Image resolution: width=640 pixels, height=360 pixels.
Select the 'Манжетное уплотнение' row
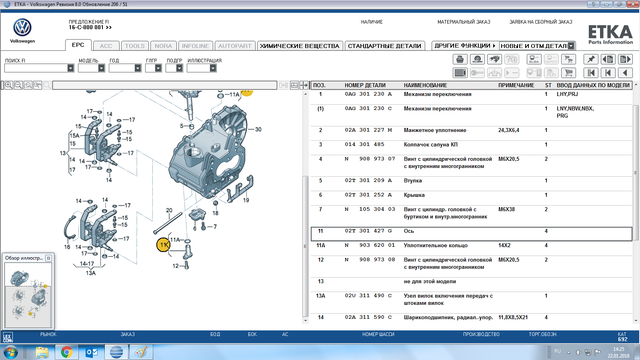[x=471, y=130]
